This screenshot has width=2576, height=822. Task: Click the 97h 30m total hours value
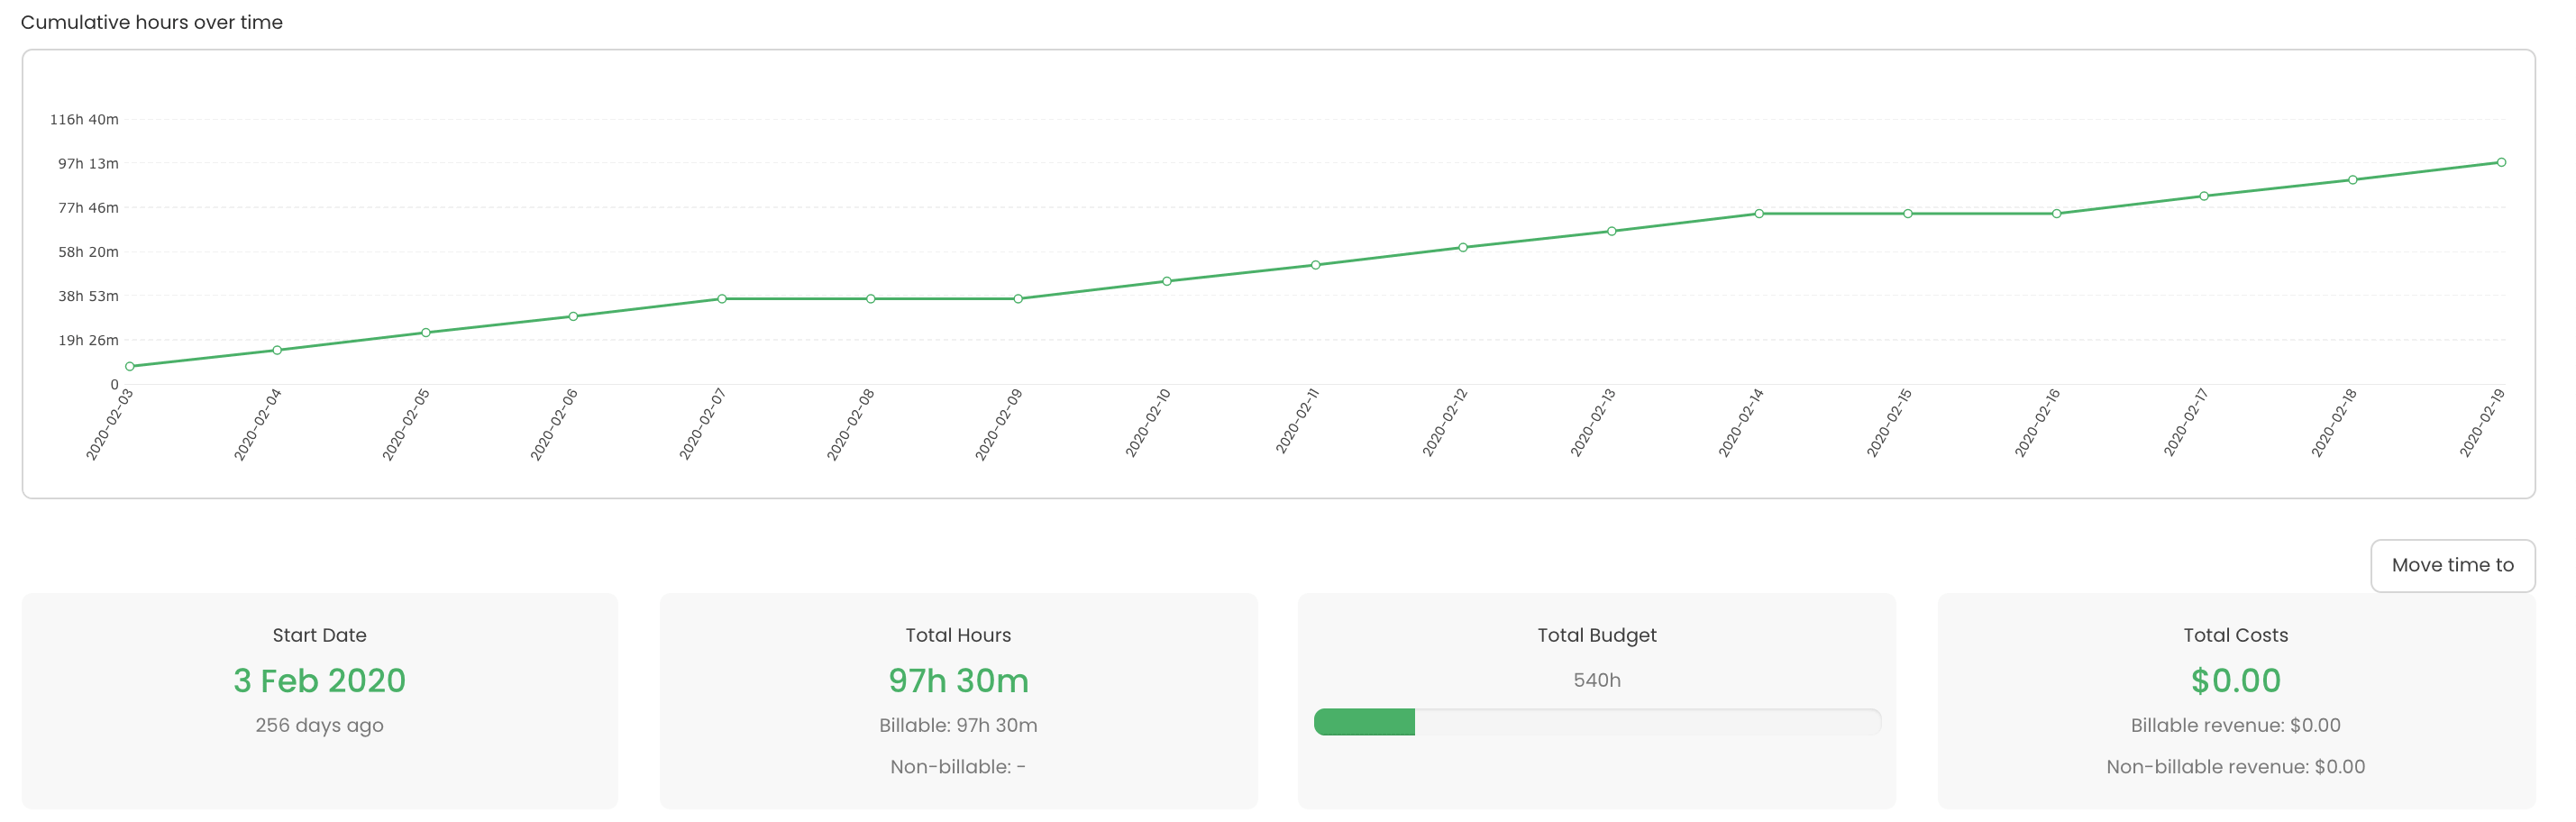(x=958, y=680)
